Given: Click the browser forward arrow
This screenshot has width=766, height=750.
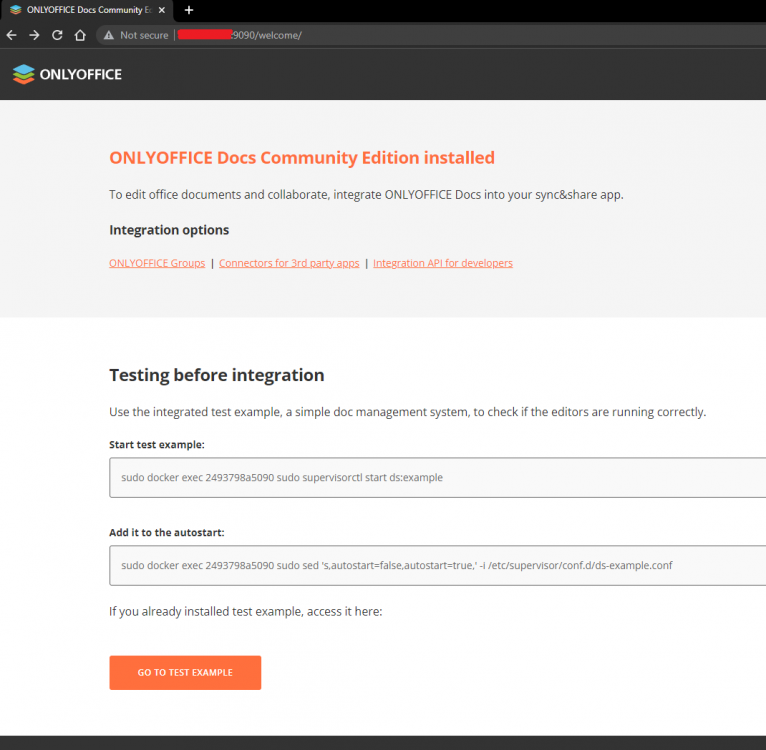Looking at the screenshot, I should coord(34,35).
